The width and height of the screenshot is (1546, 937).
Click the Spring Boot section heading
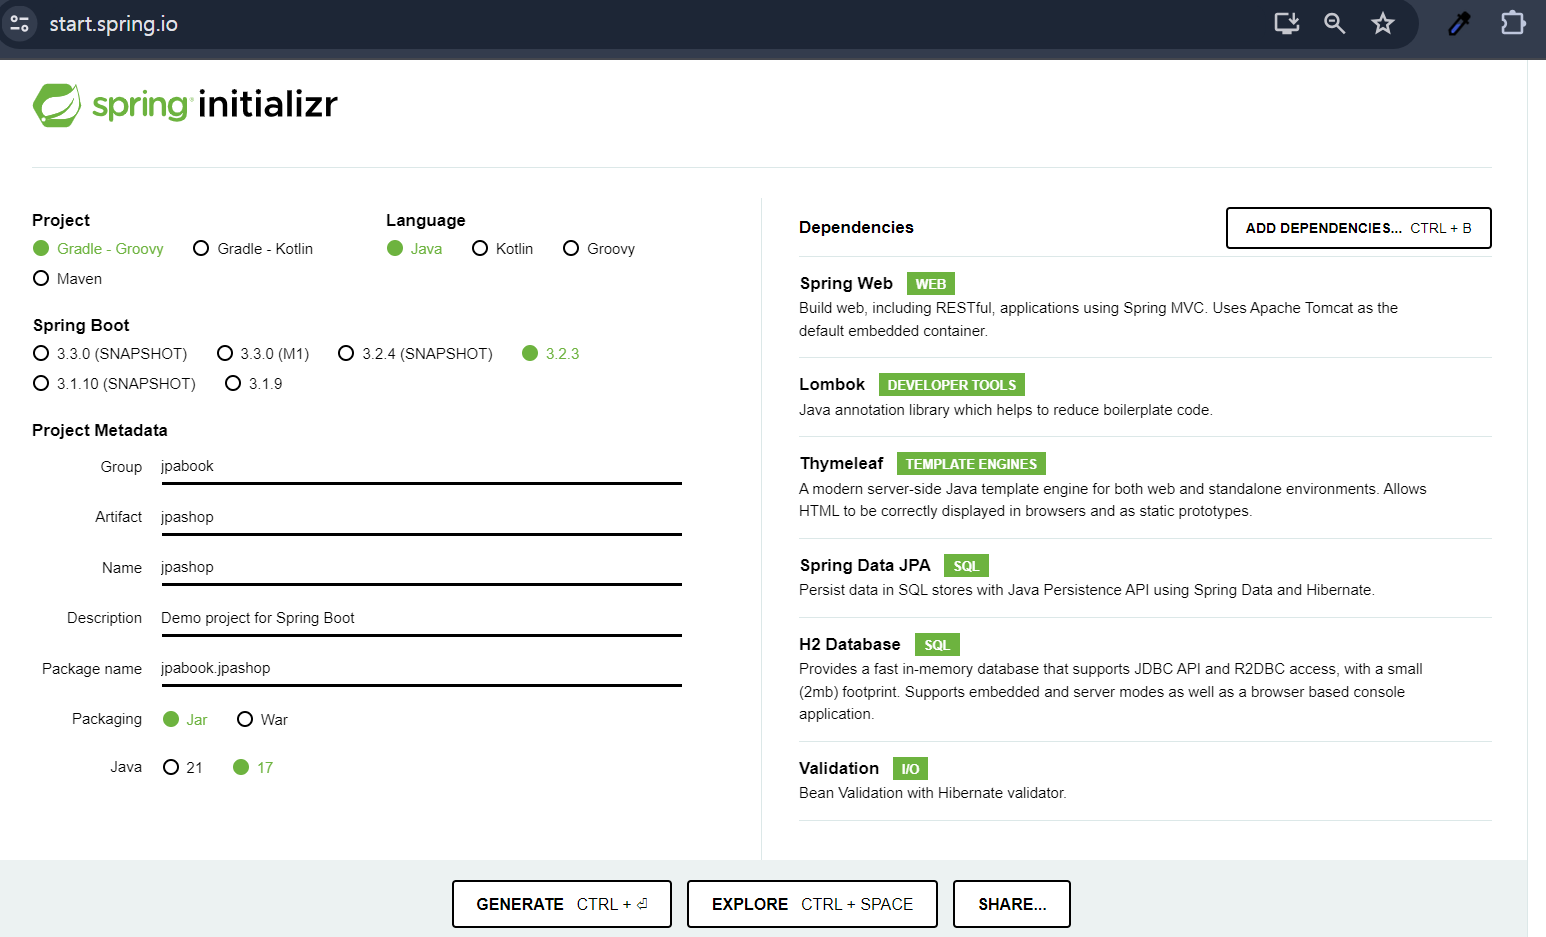click(81, 326)
